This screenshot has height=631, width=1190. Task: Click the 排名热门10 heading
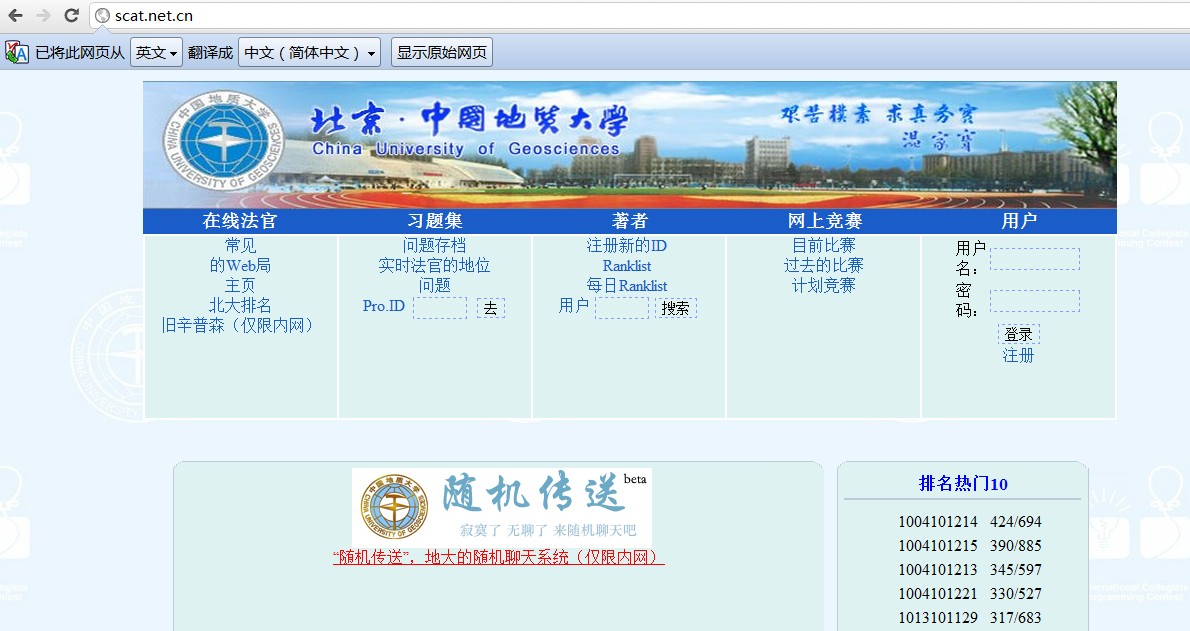click(963, 484)
